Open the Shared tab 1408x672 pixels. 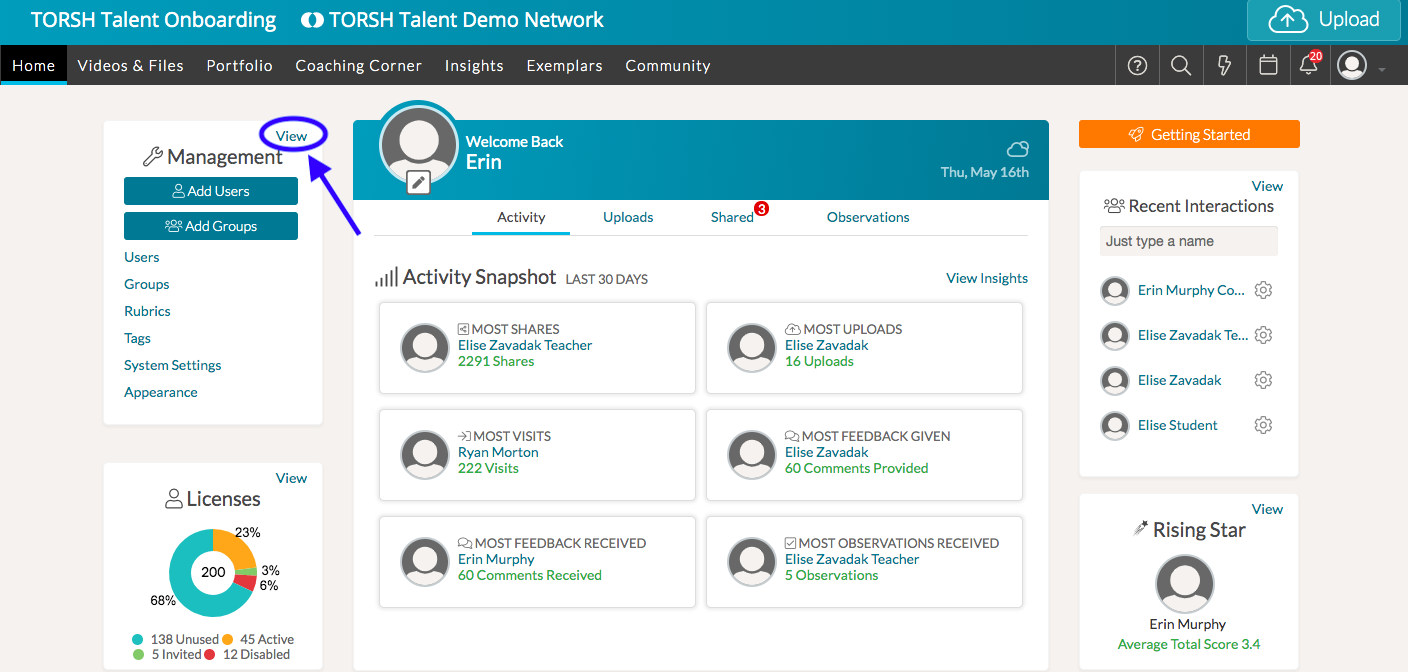pos(732,217)
